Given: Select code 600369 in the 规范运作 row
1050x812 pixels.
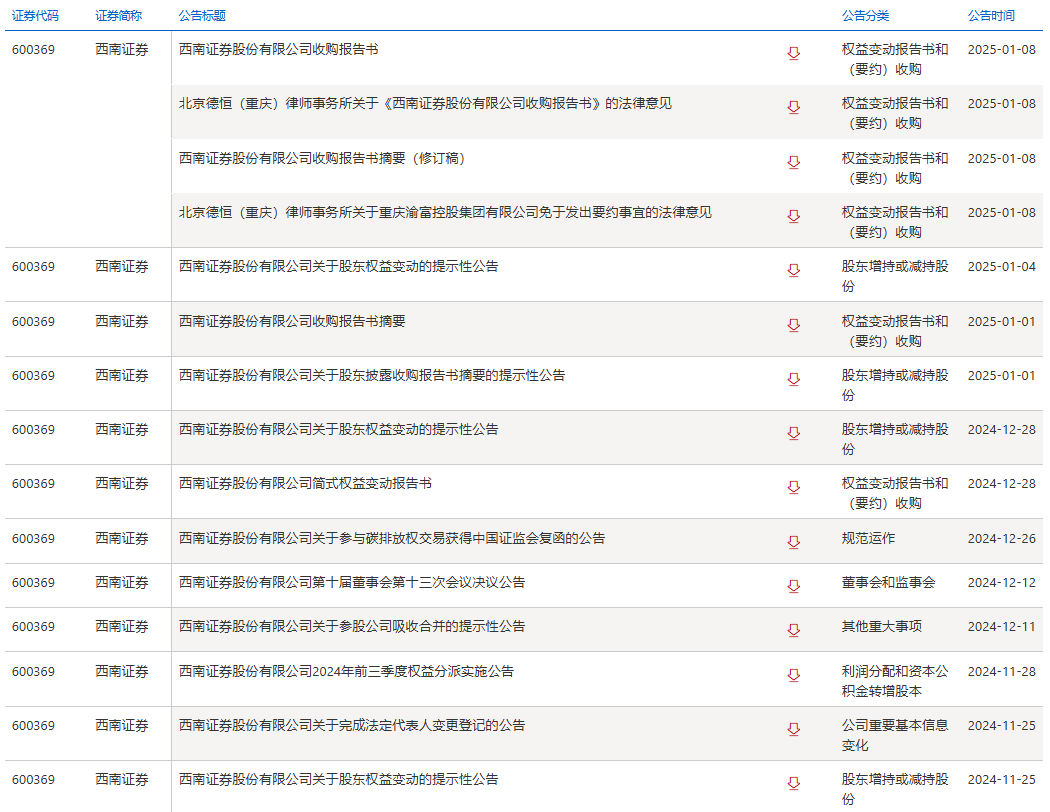Looking at the screenshot, I should coord(33,538).
